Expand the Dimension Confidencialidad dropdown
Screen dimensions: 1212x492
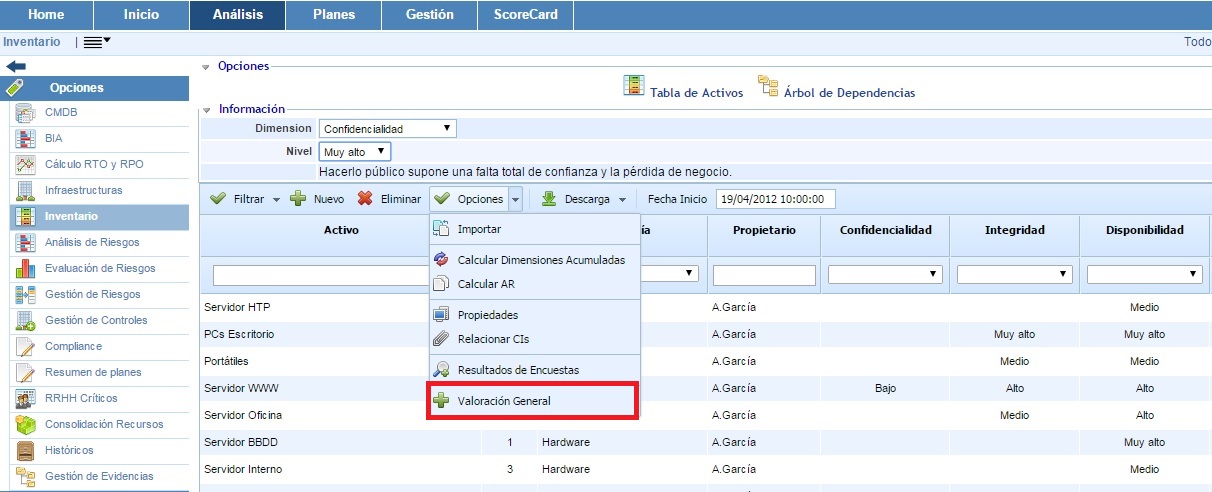click(388, 129)
